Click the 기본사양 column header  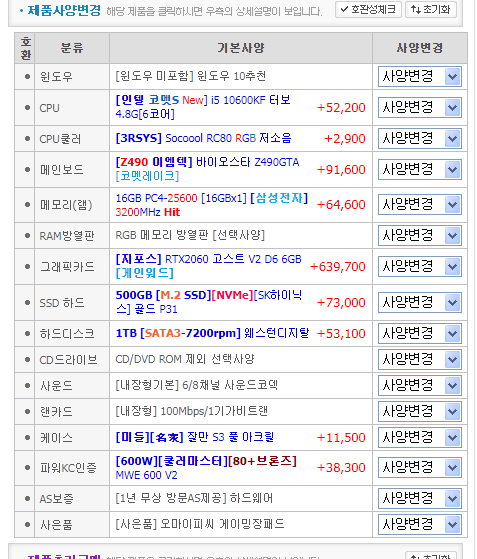click(x=241, y=48)
